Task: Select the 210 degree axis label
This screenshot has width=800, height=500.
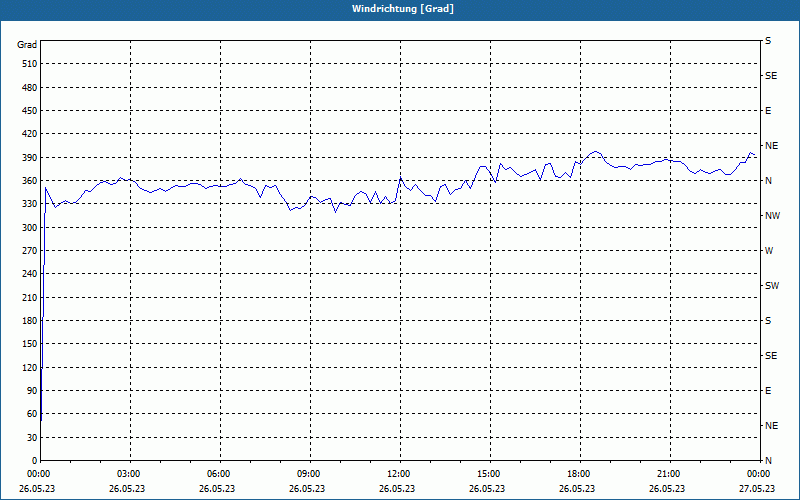Action: pos(30,297)
